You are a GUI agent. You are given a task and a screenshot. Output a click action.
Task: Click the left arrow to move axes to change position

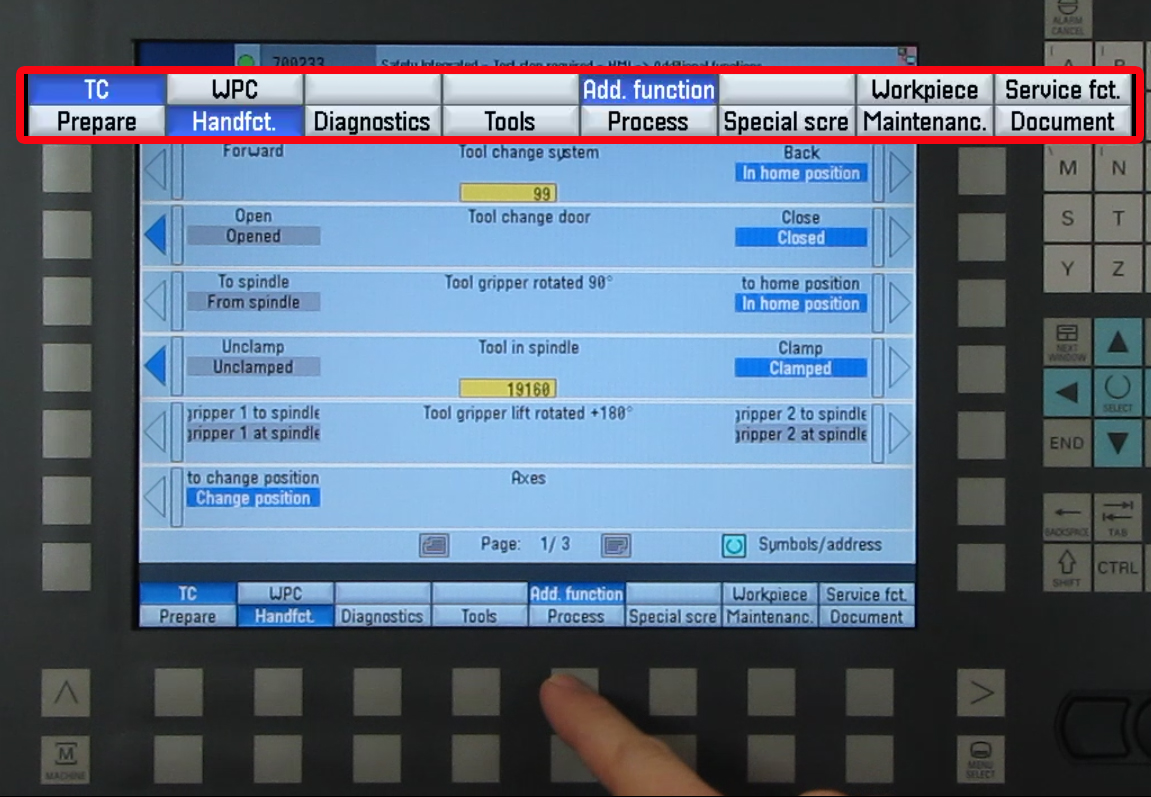(x=155, y=497)
